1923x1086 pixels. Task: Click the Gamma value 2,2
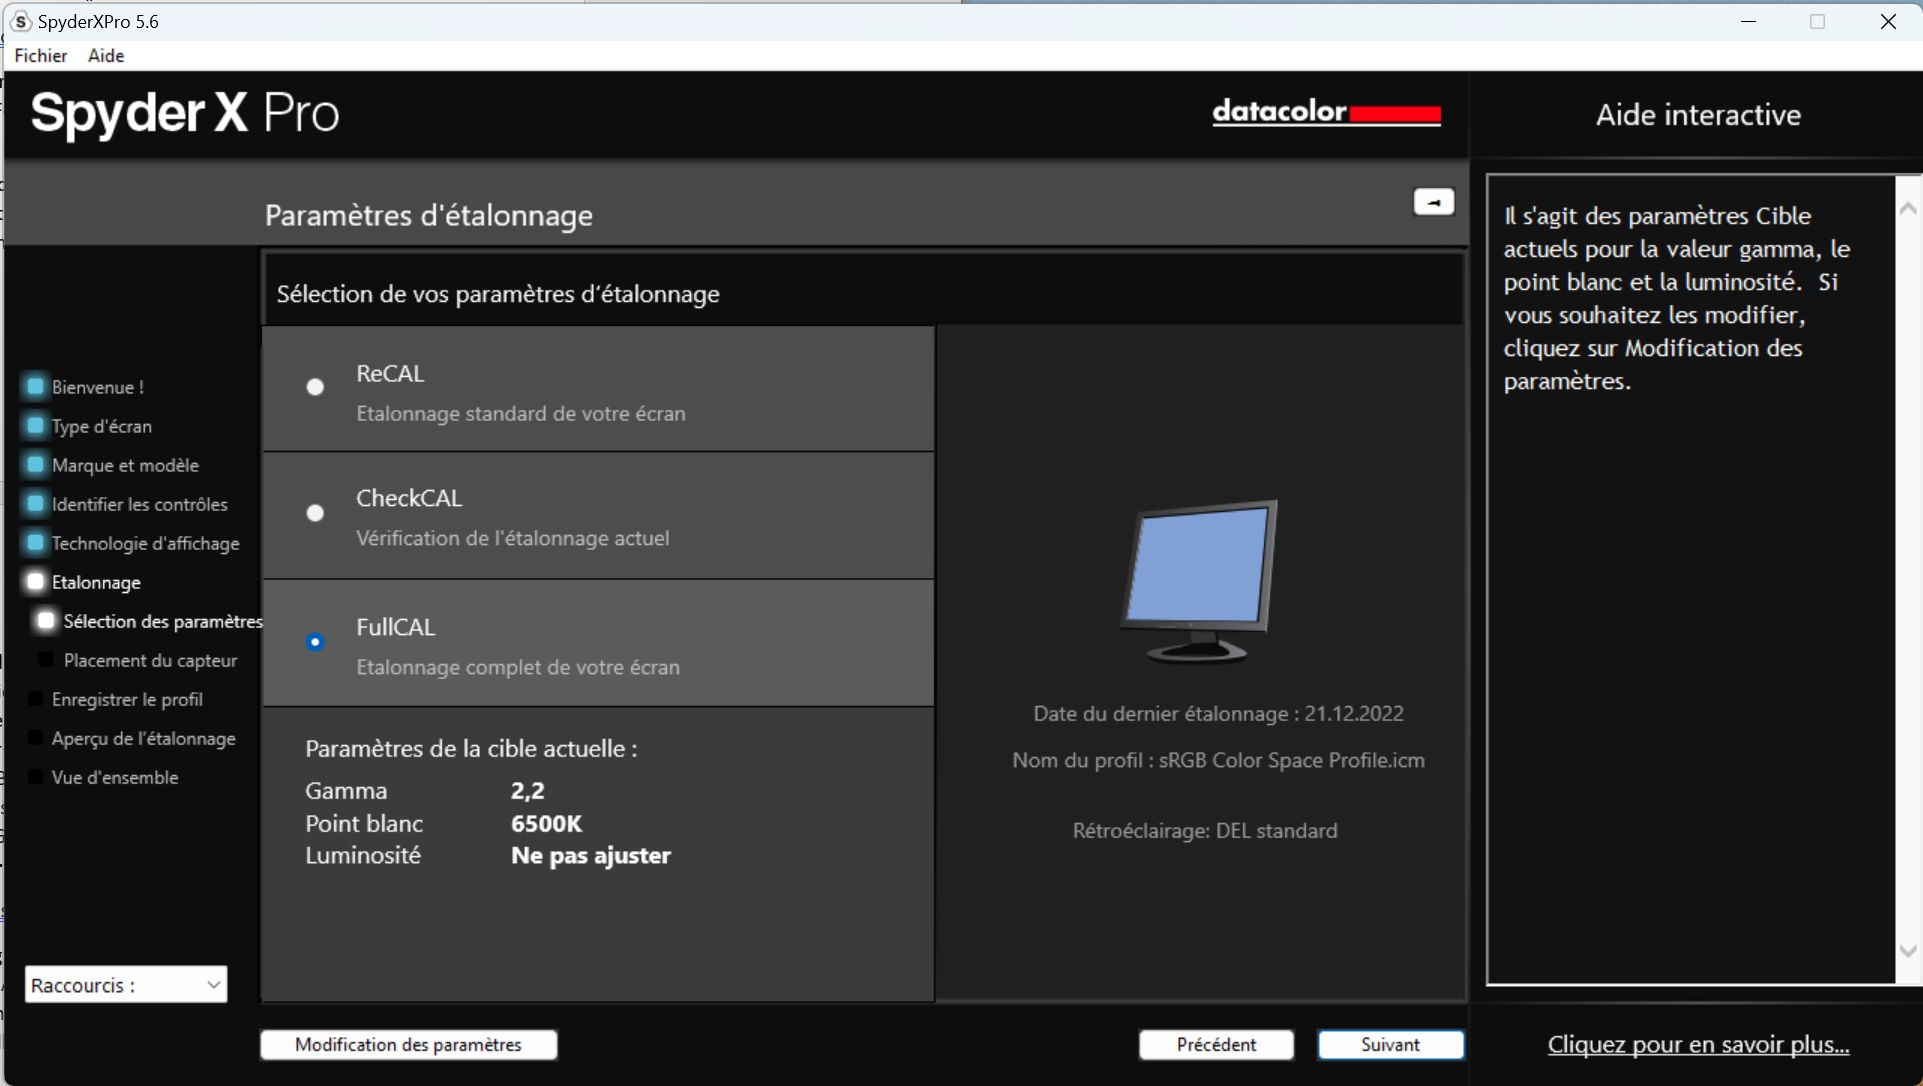[528, 791]
